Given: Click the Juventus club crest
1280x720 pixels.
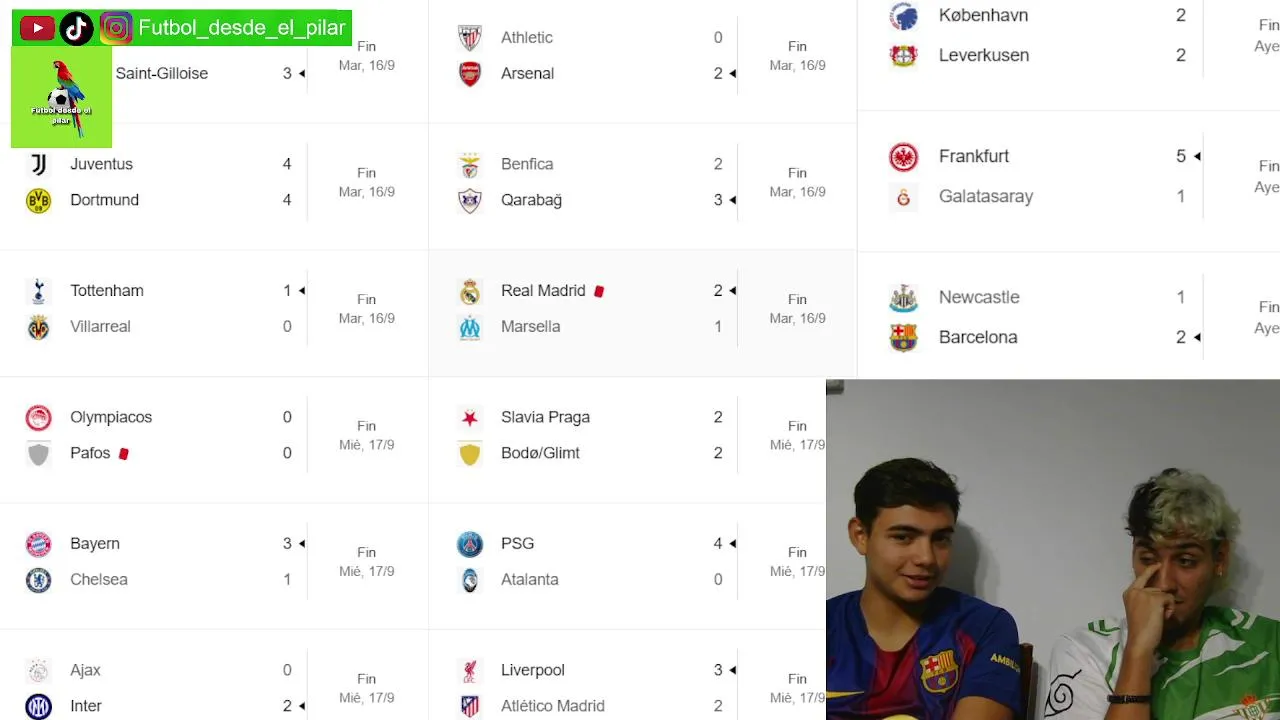Looking at the screenshot, I should tap(38, 164).
